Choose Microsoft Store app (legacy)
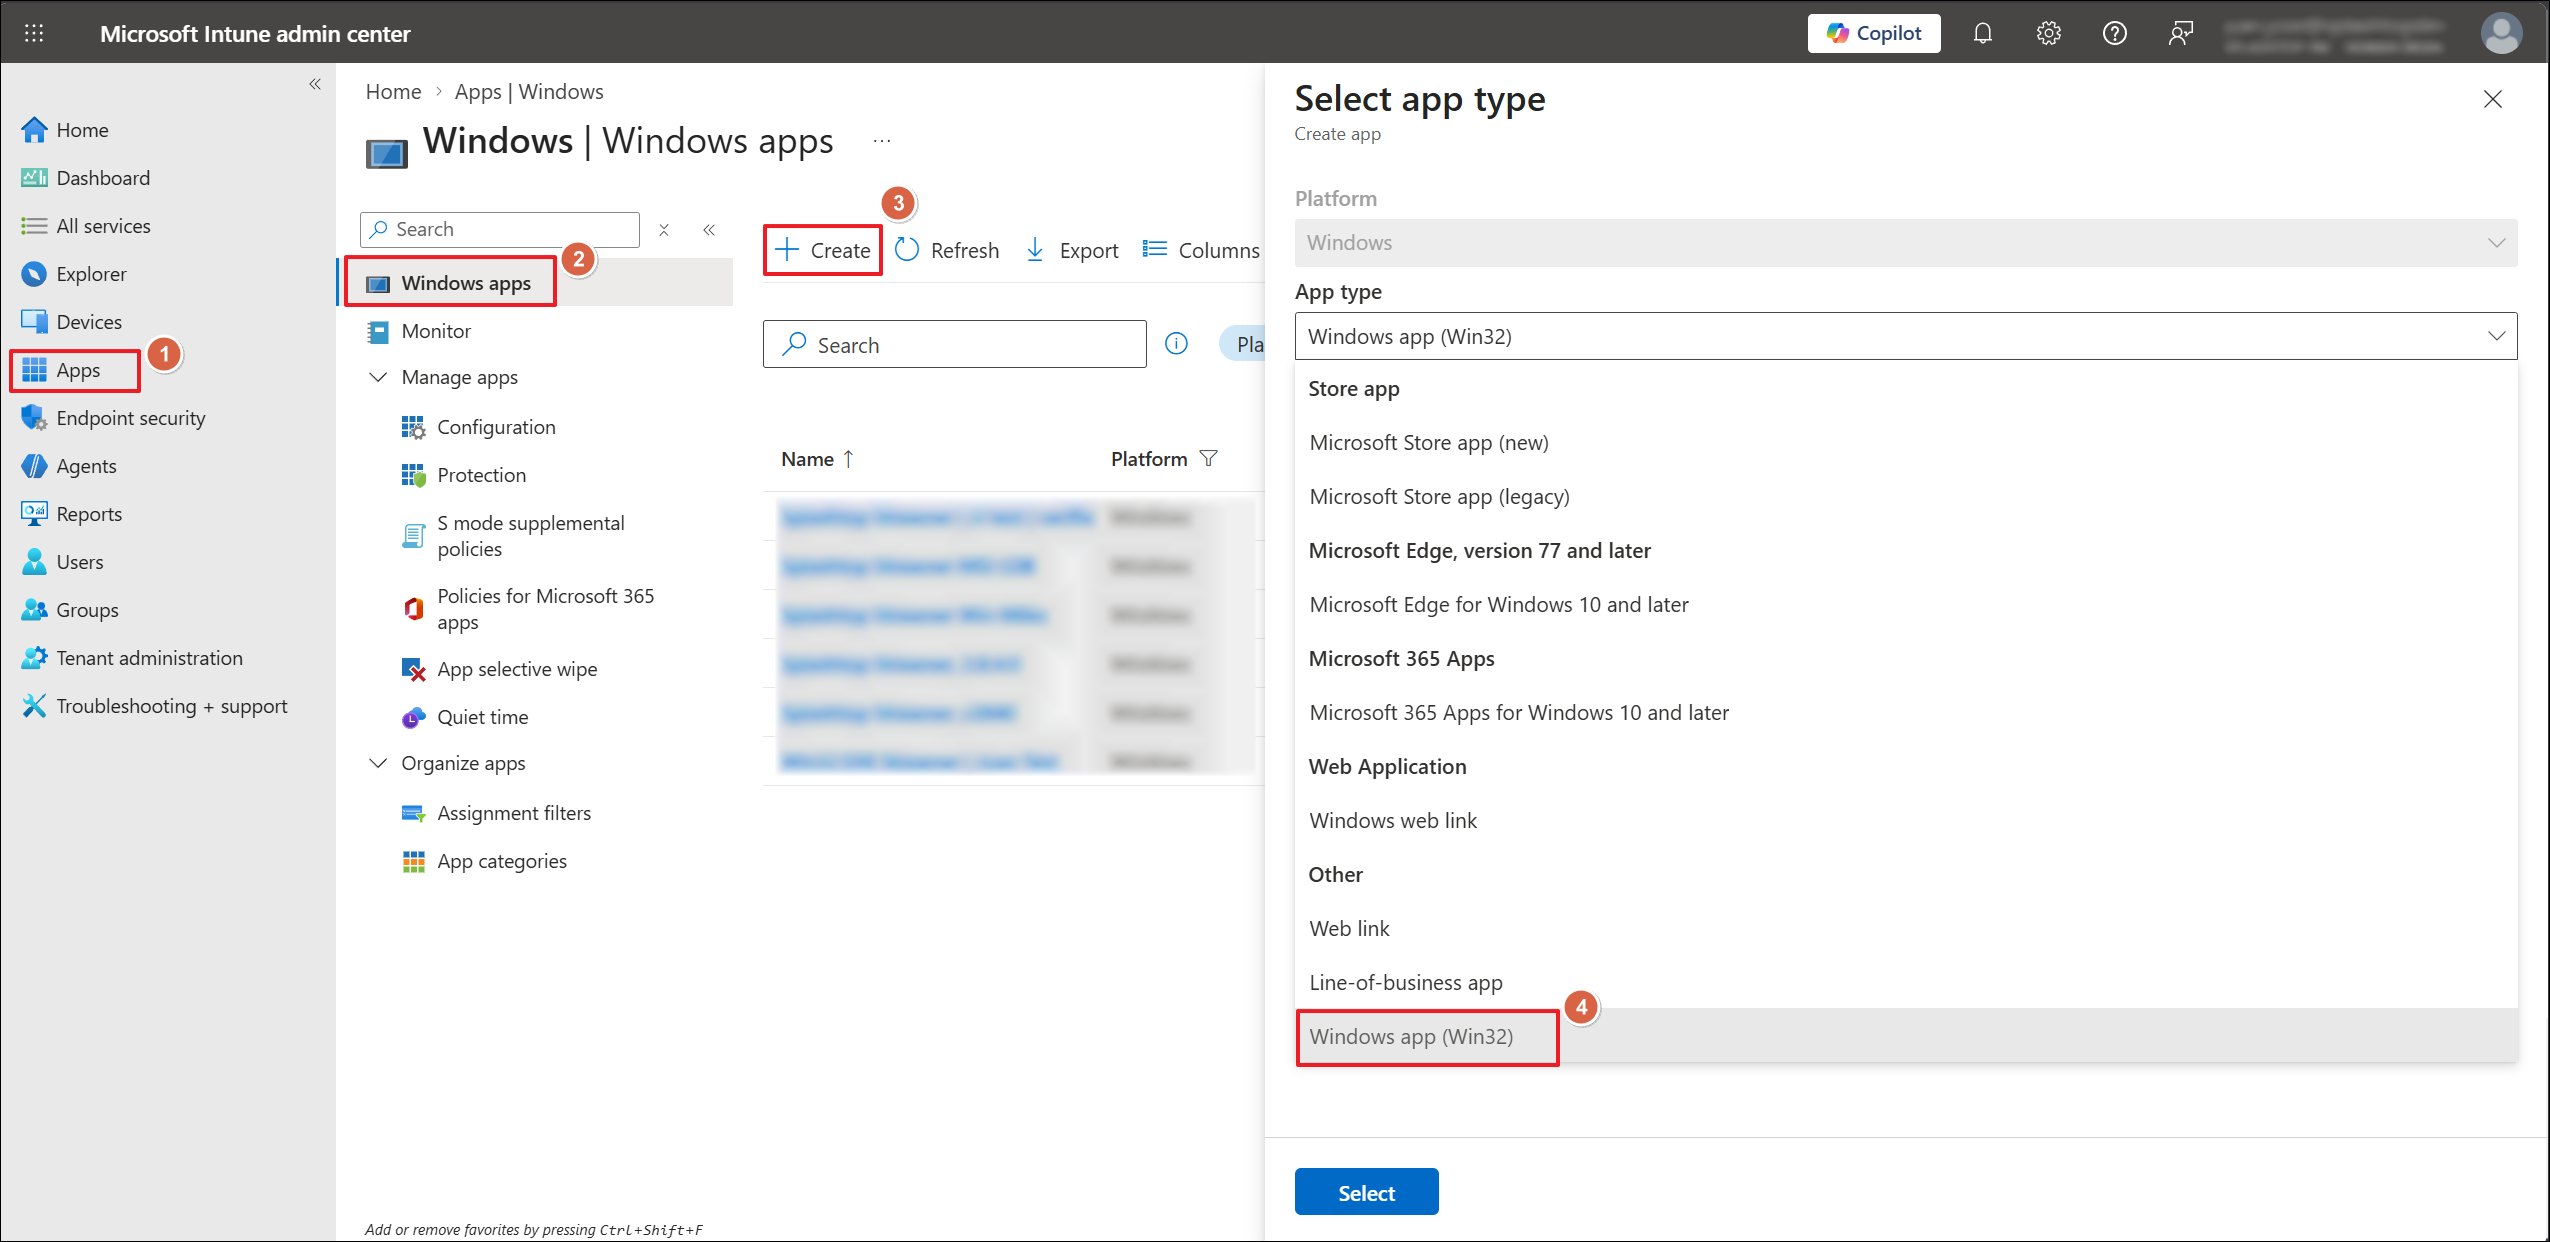 pyautogui.click(x=1906, y=497)
